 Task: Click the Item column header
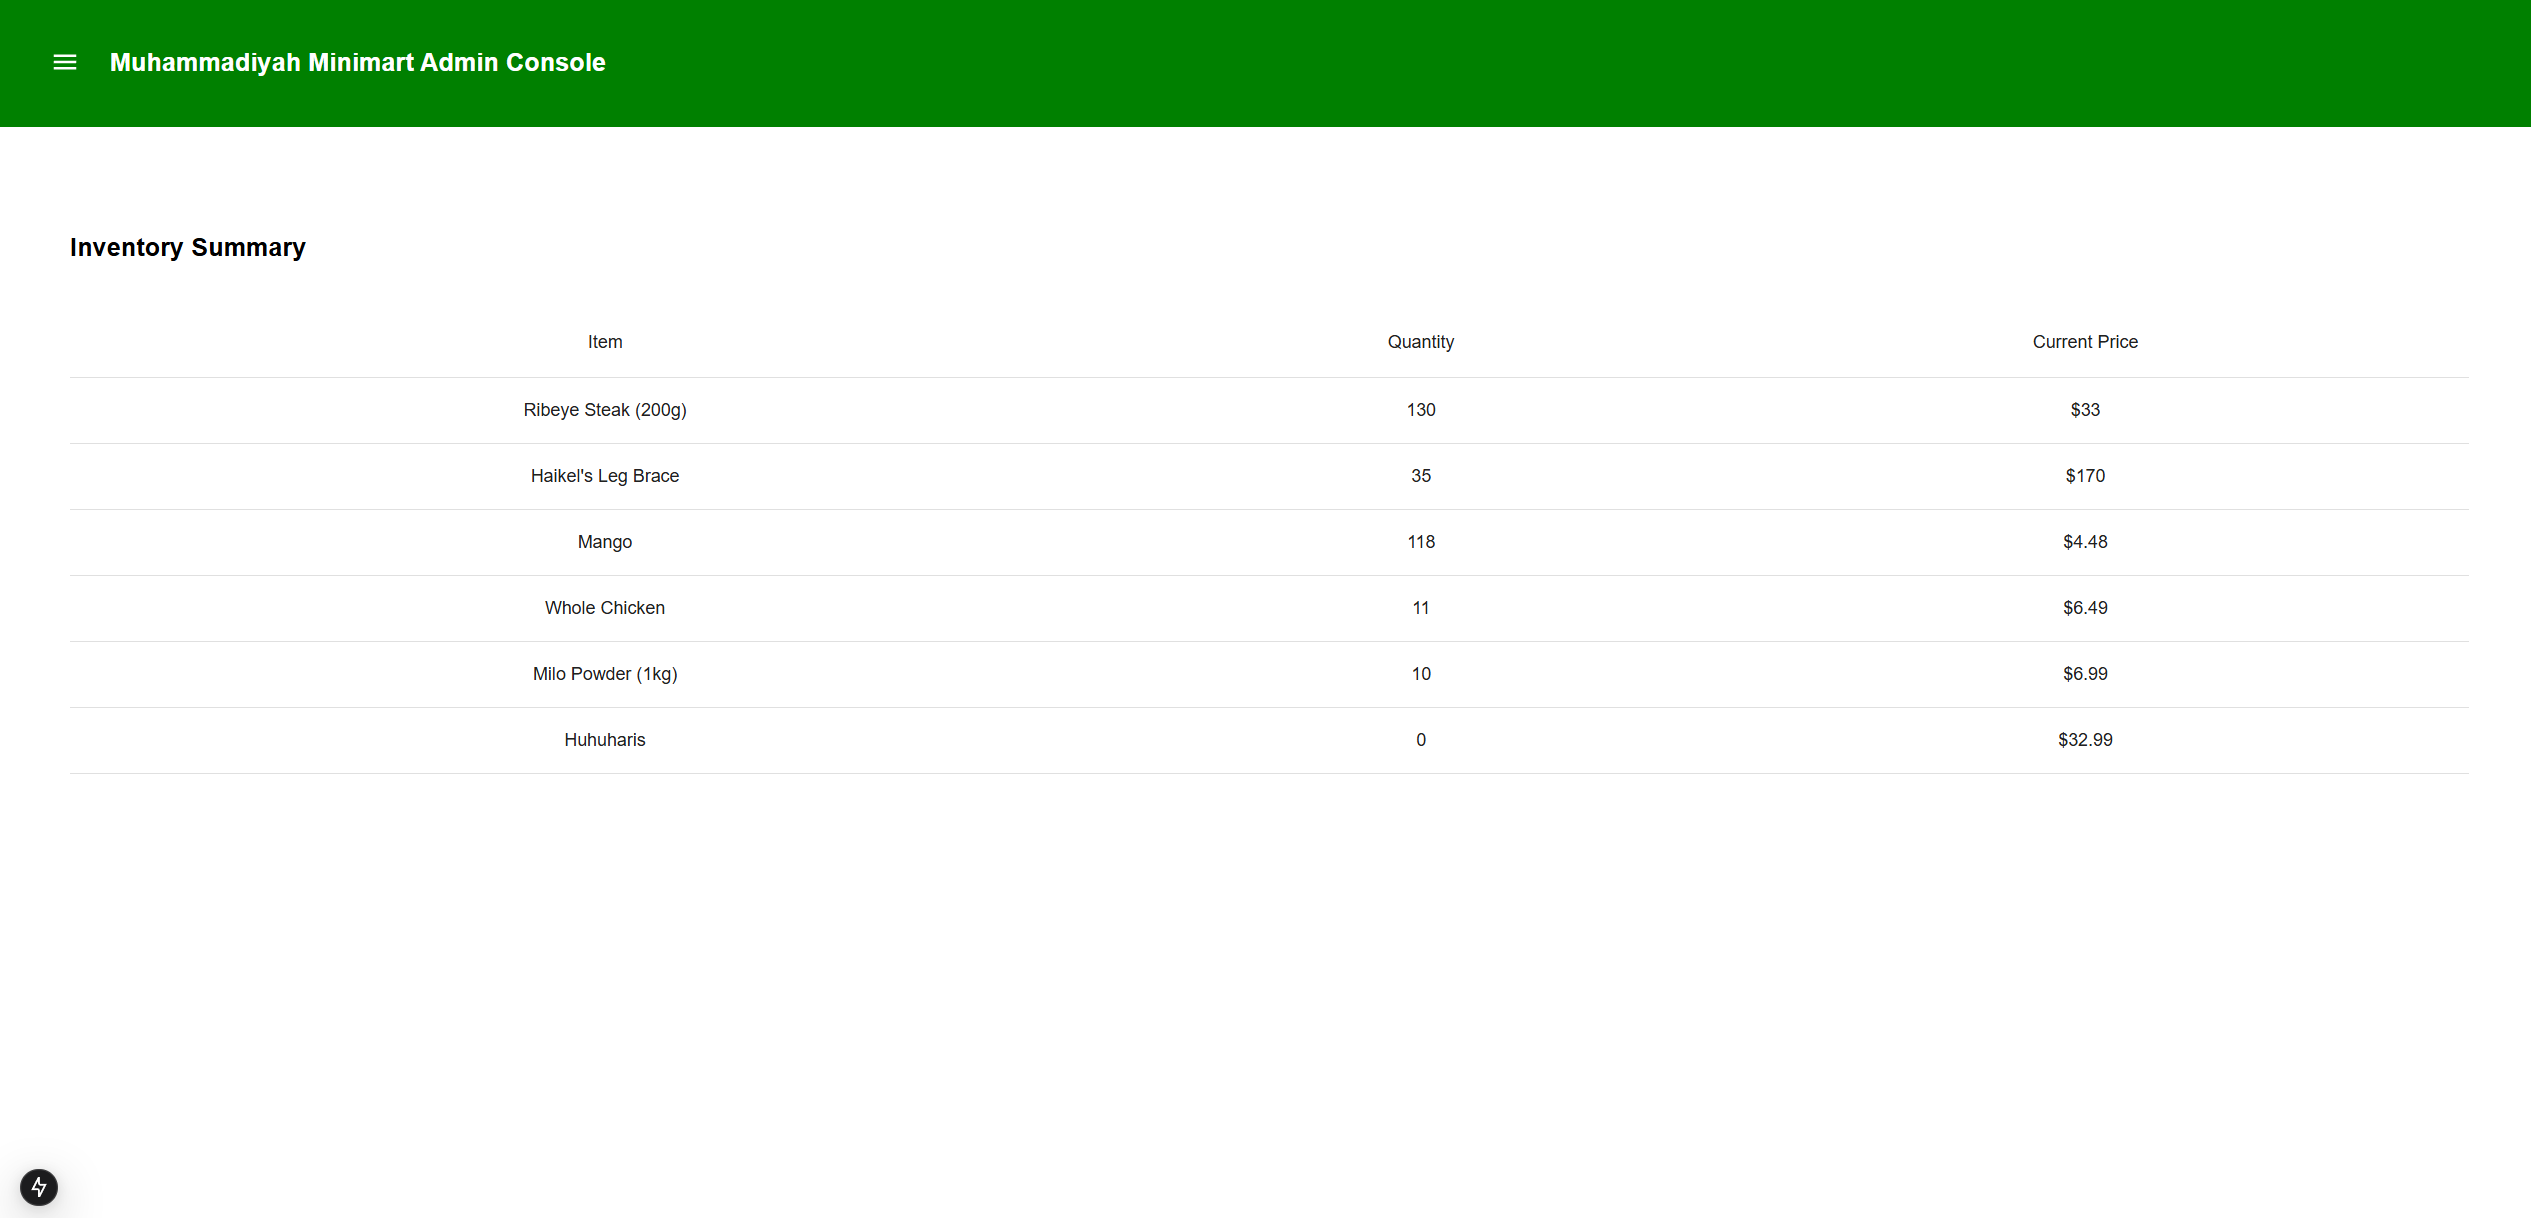[604, 342]
